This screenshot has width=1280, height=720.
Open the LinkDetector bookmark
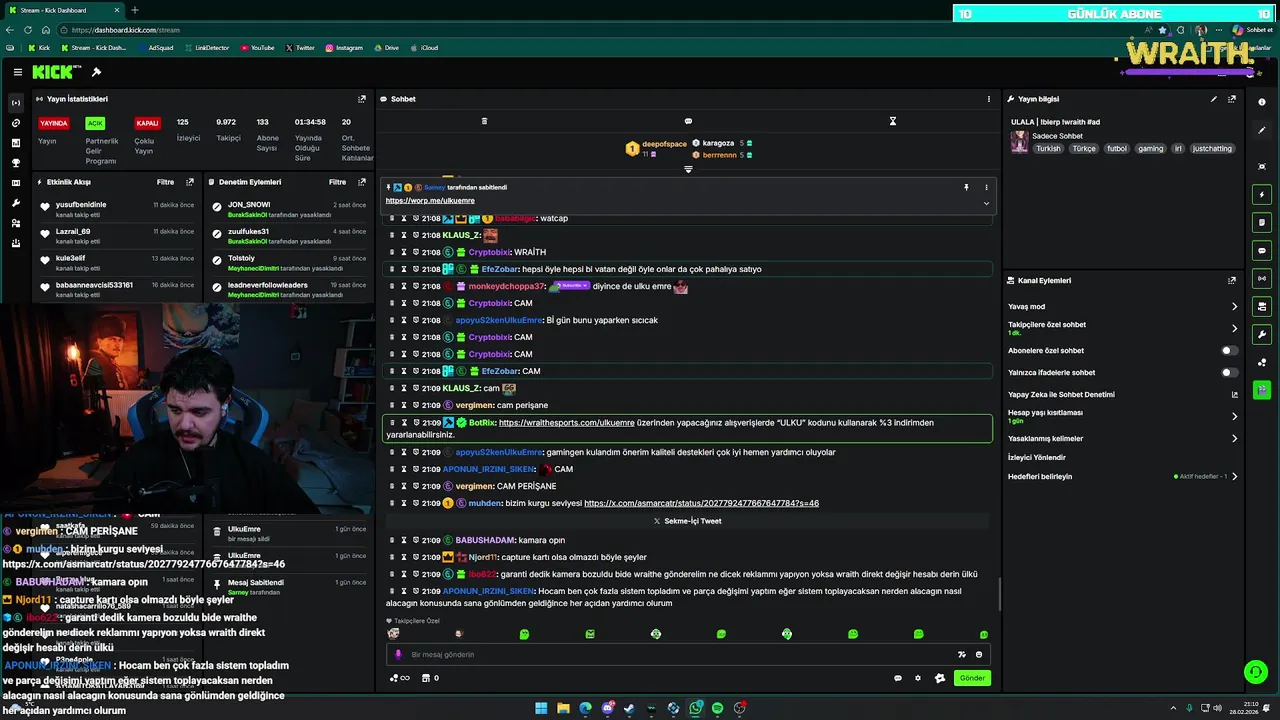coord(206,48)
